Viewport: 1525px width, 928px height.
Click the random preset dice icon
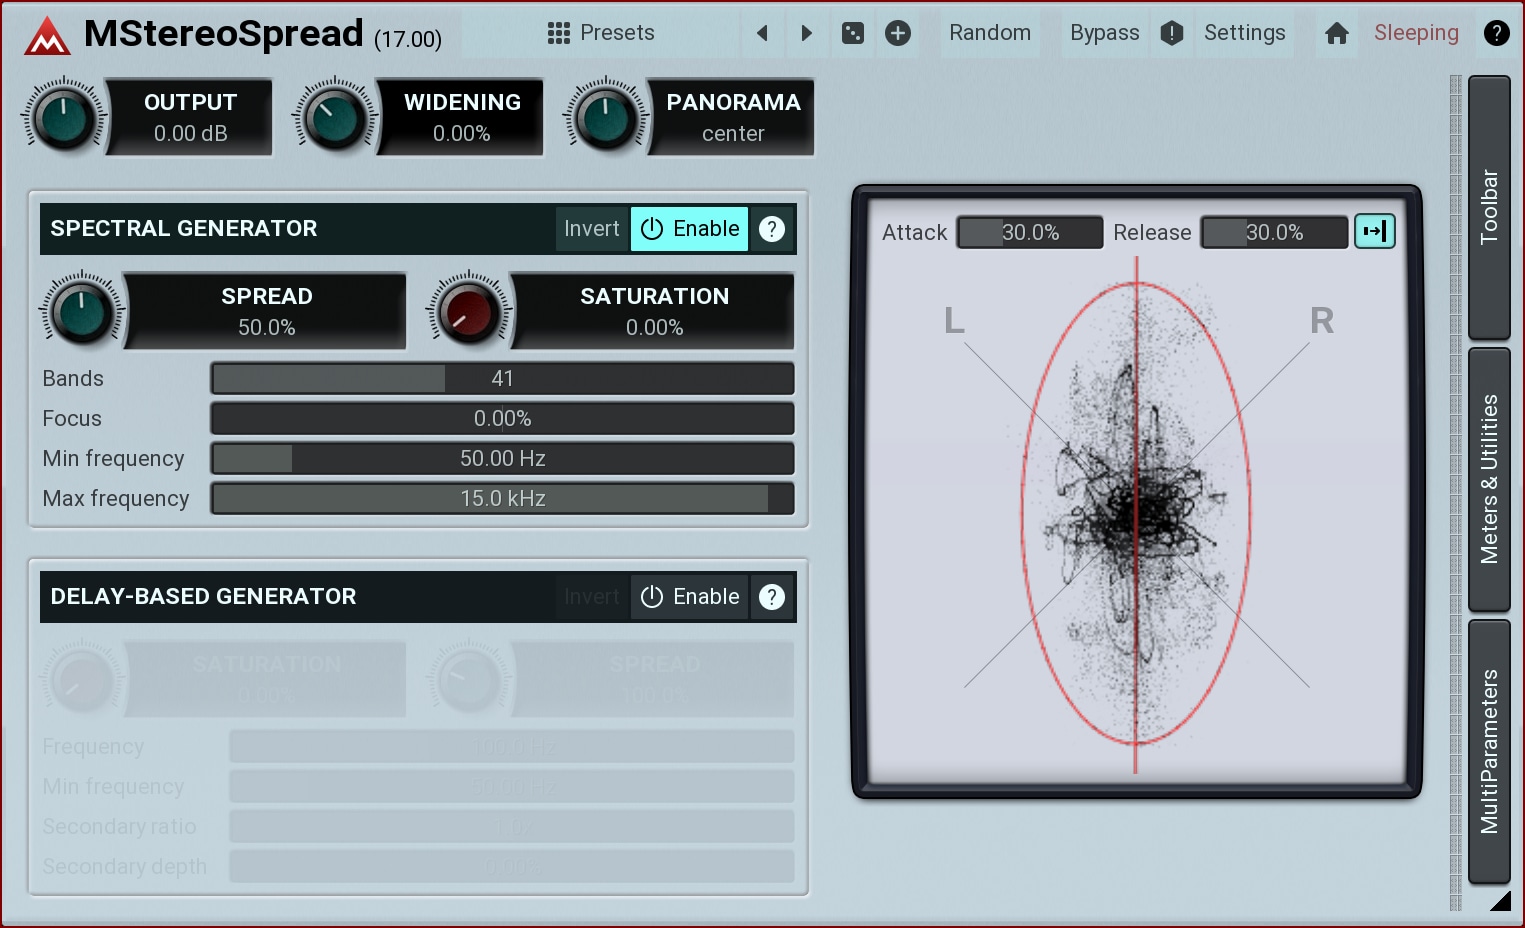[x=852, y=33]
